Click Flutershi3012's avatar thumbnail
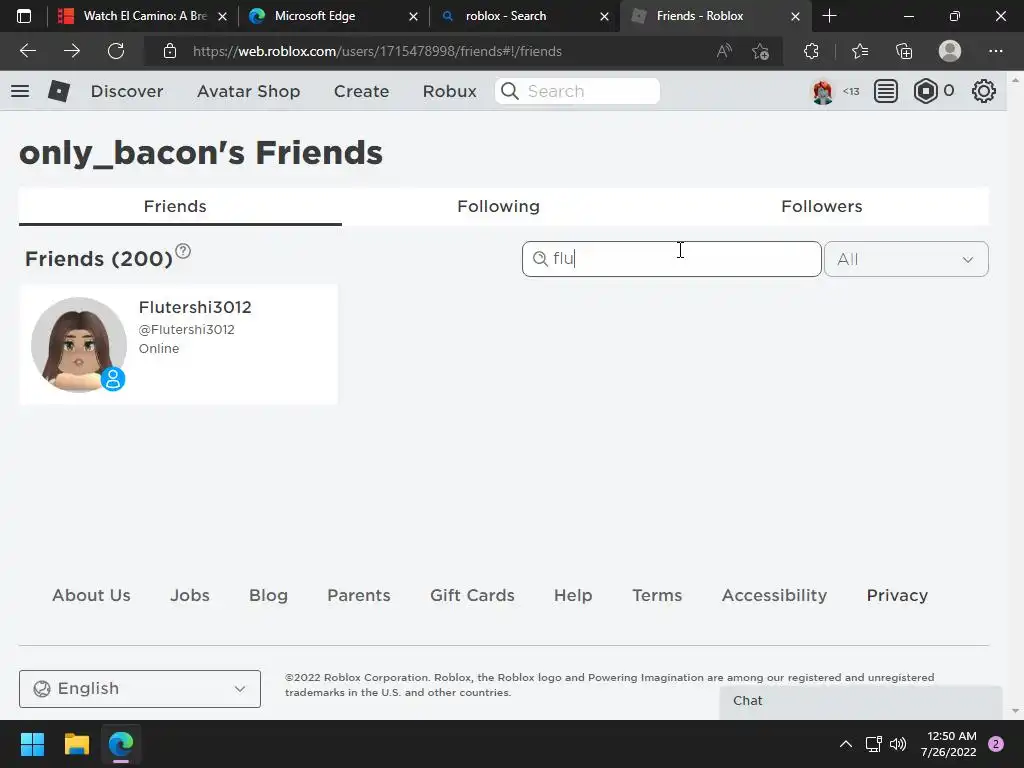The image size is (1024, 768). (79, 345)
